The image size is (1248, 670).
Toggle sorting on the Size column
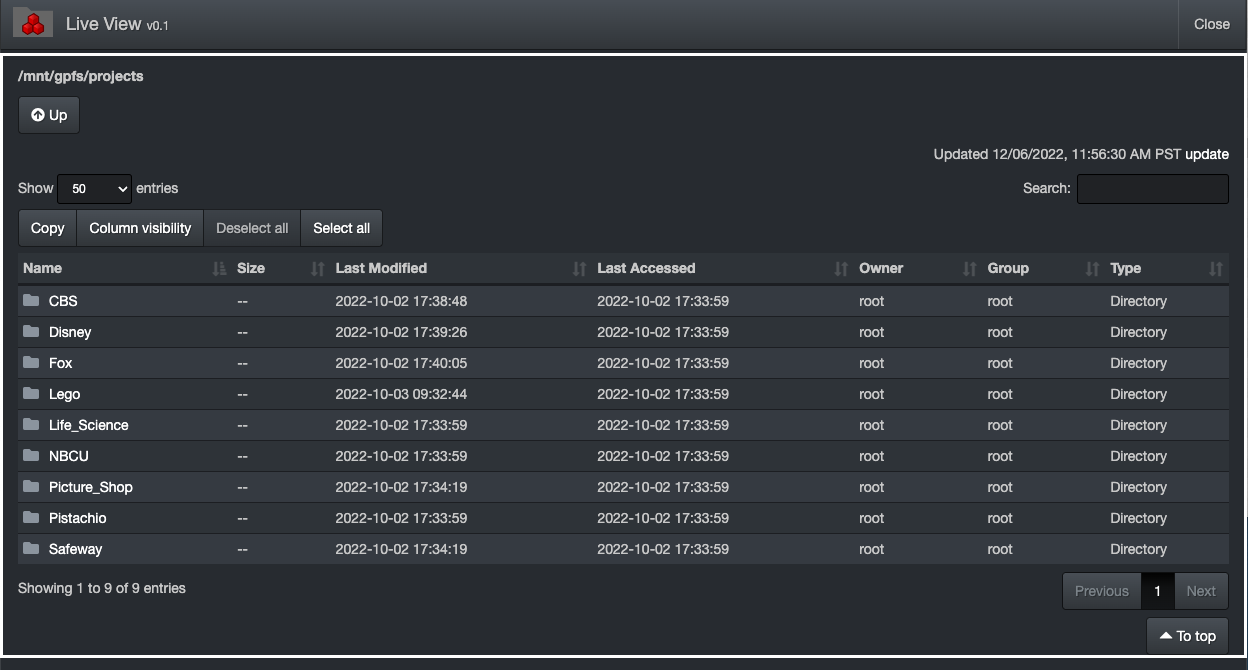pyautogui.click(x=318, y=268)
